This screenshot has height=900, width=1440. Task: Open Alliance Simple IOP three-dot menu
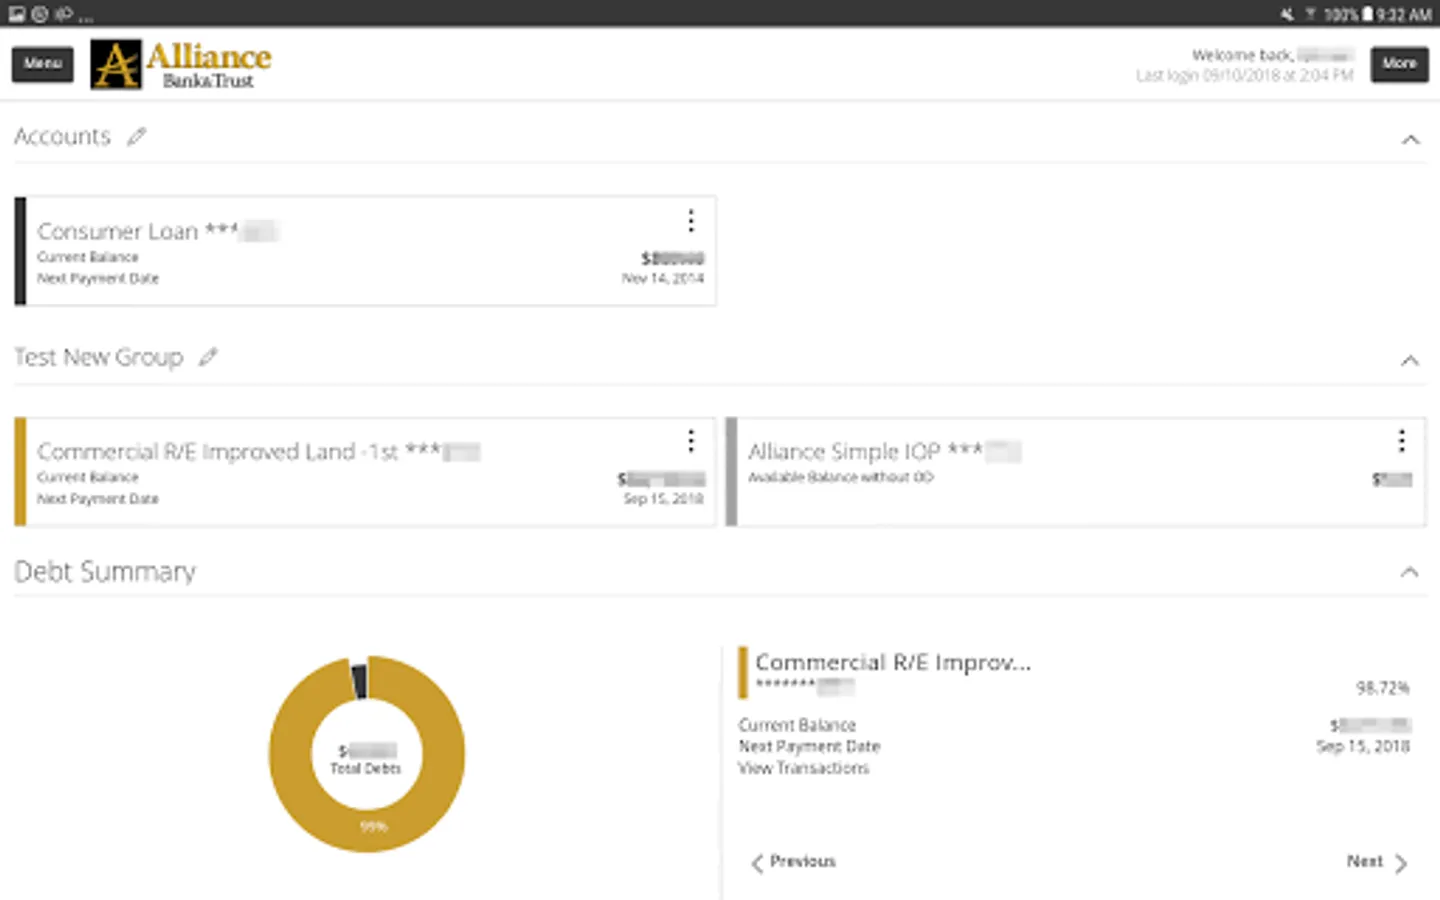point(1401,441)
